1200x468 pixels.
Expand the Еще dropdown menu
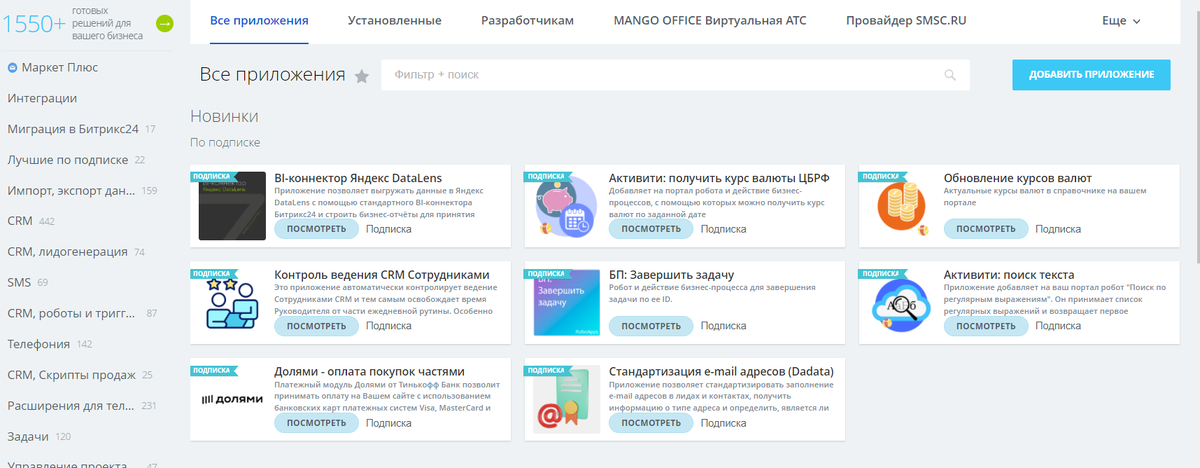coord(1121,21)
